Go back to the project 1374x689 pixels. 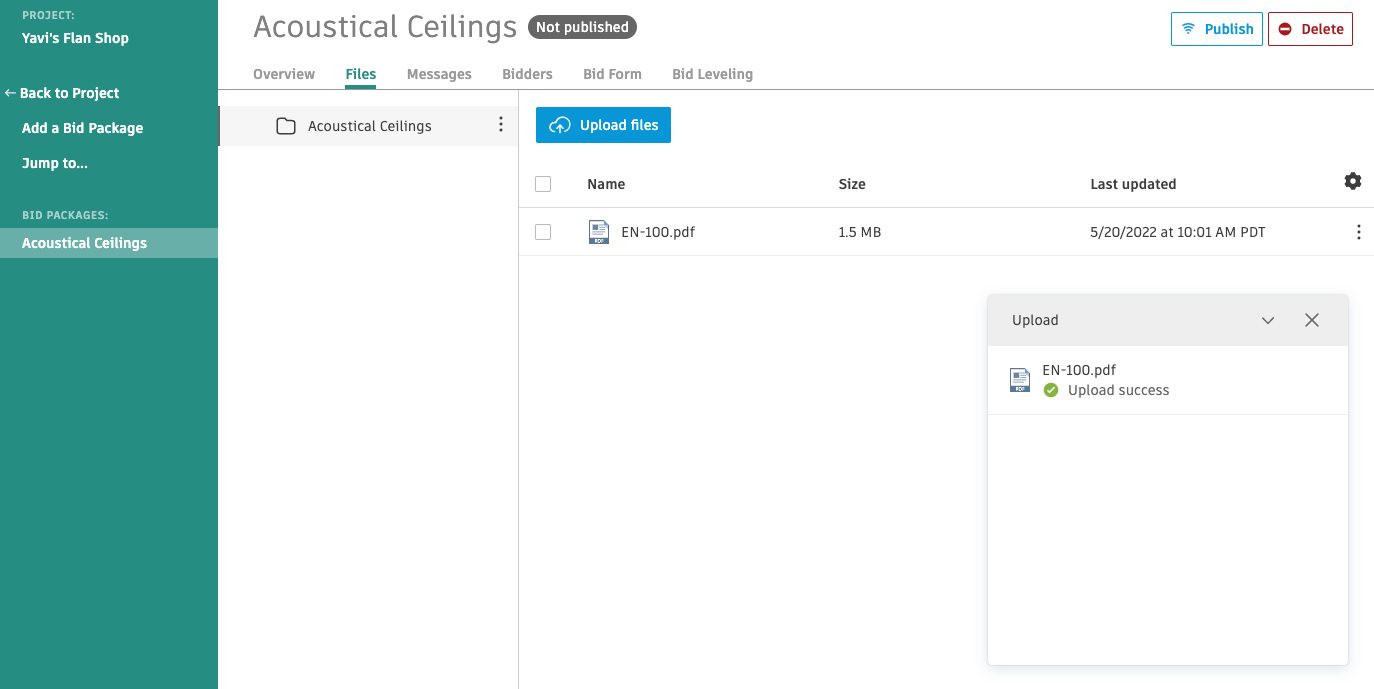coord(62,93)
